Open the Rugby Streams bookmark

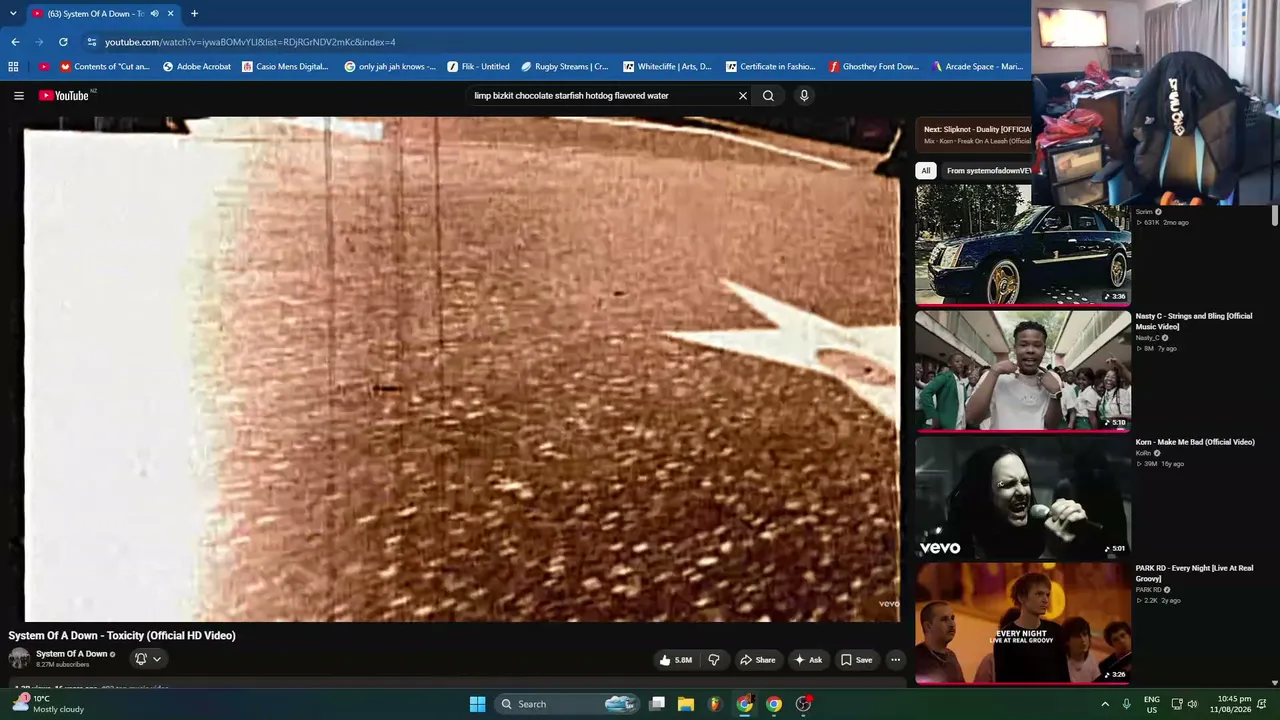[565, 67]
